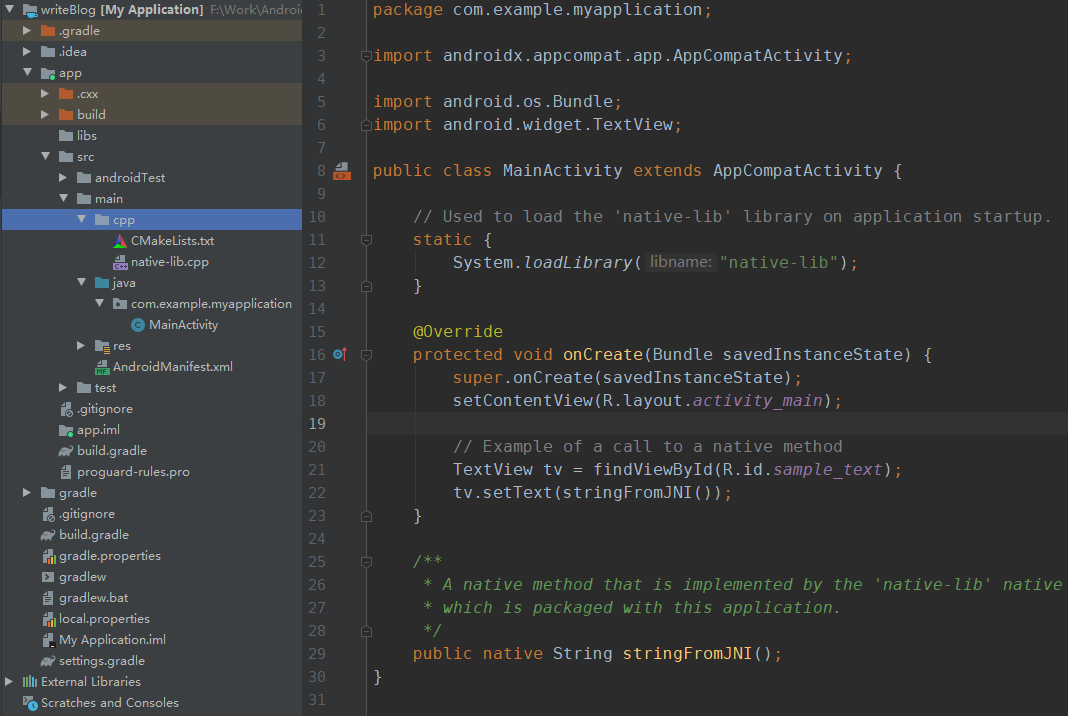1068x716 pixels.
Task: Expand the test folder
Action: (63, 388)
